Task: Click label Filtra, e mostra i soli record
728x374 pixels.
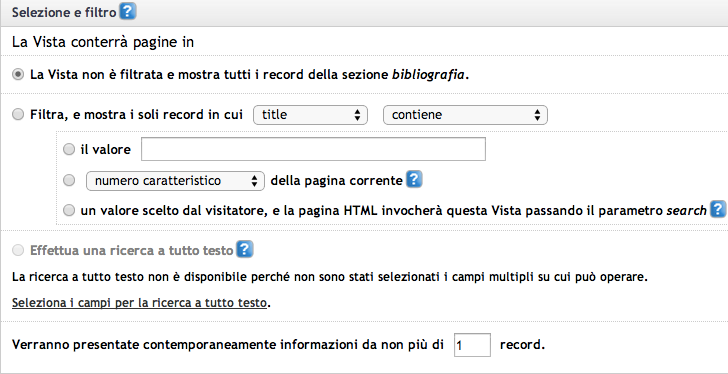Action: click(136, 115)
